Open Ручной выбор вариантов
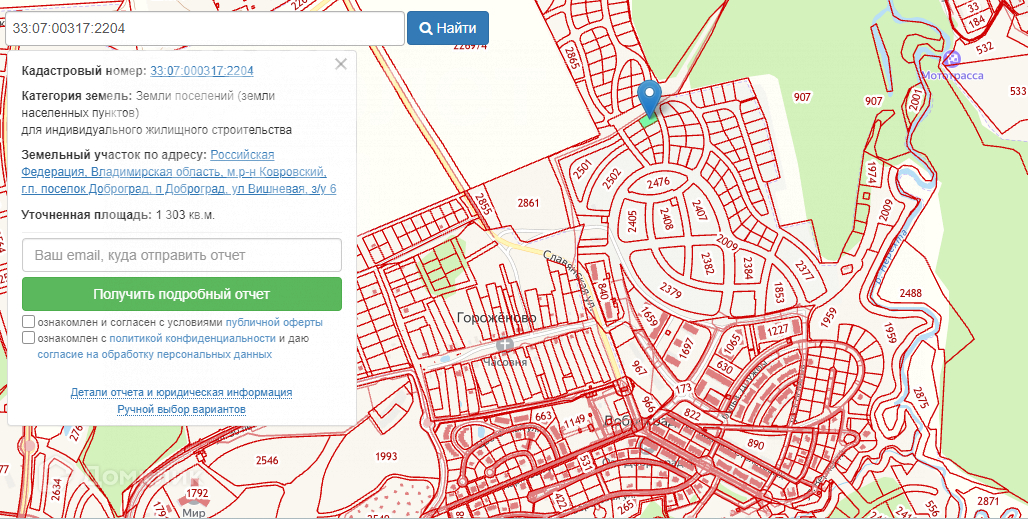This screenshot has width=1028, height=519. (x=181, y=410)
